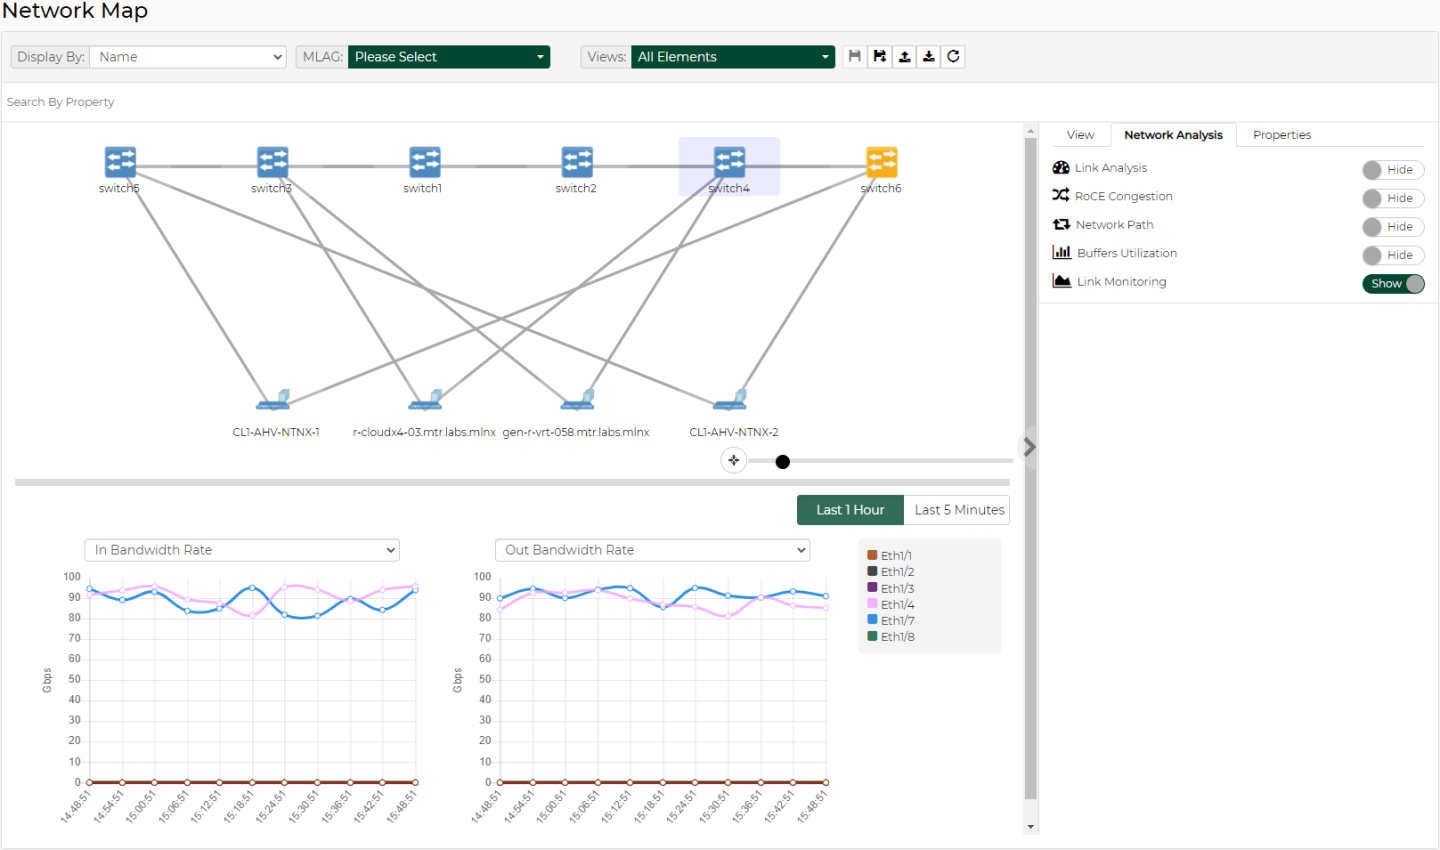The width and height of the screenshot is (1440, 850).
Task: Click the download icon in the toolbar
Action: point(929,57)
